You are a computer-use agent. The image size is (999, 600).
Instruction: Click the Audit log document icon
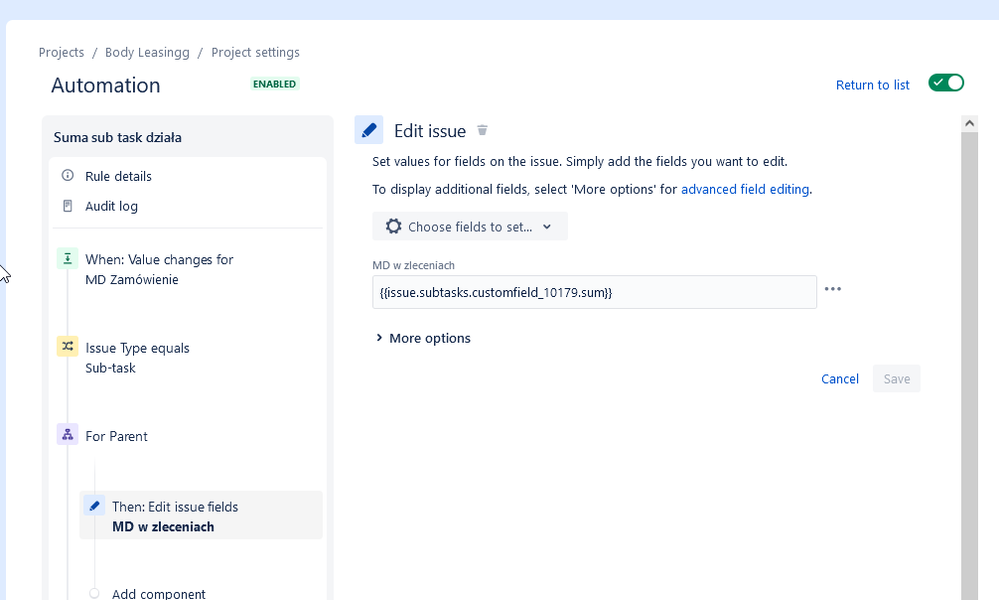(68, 206)
